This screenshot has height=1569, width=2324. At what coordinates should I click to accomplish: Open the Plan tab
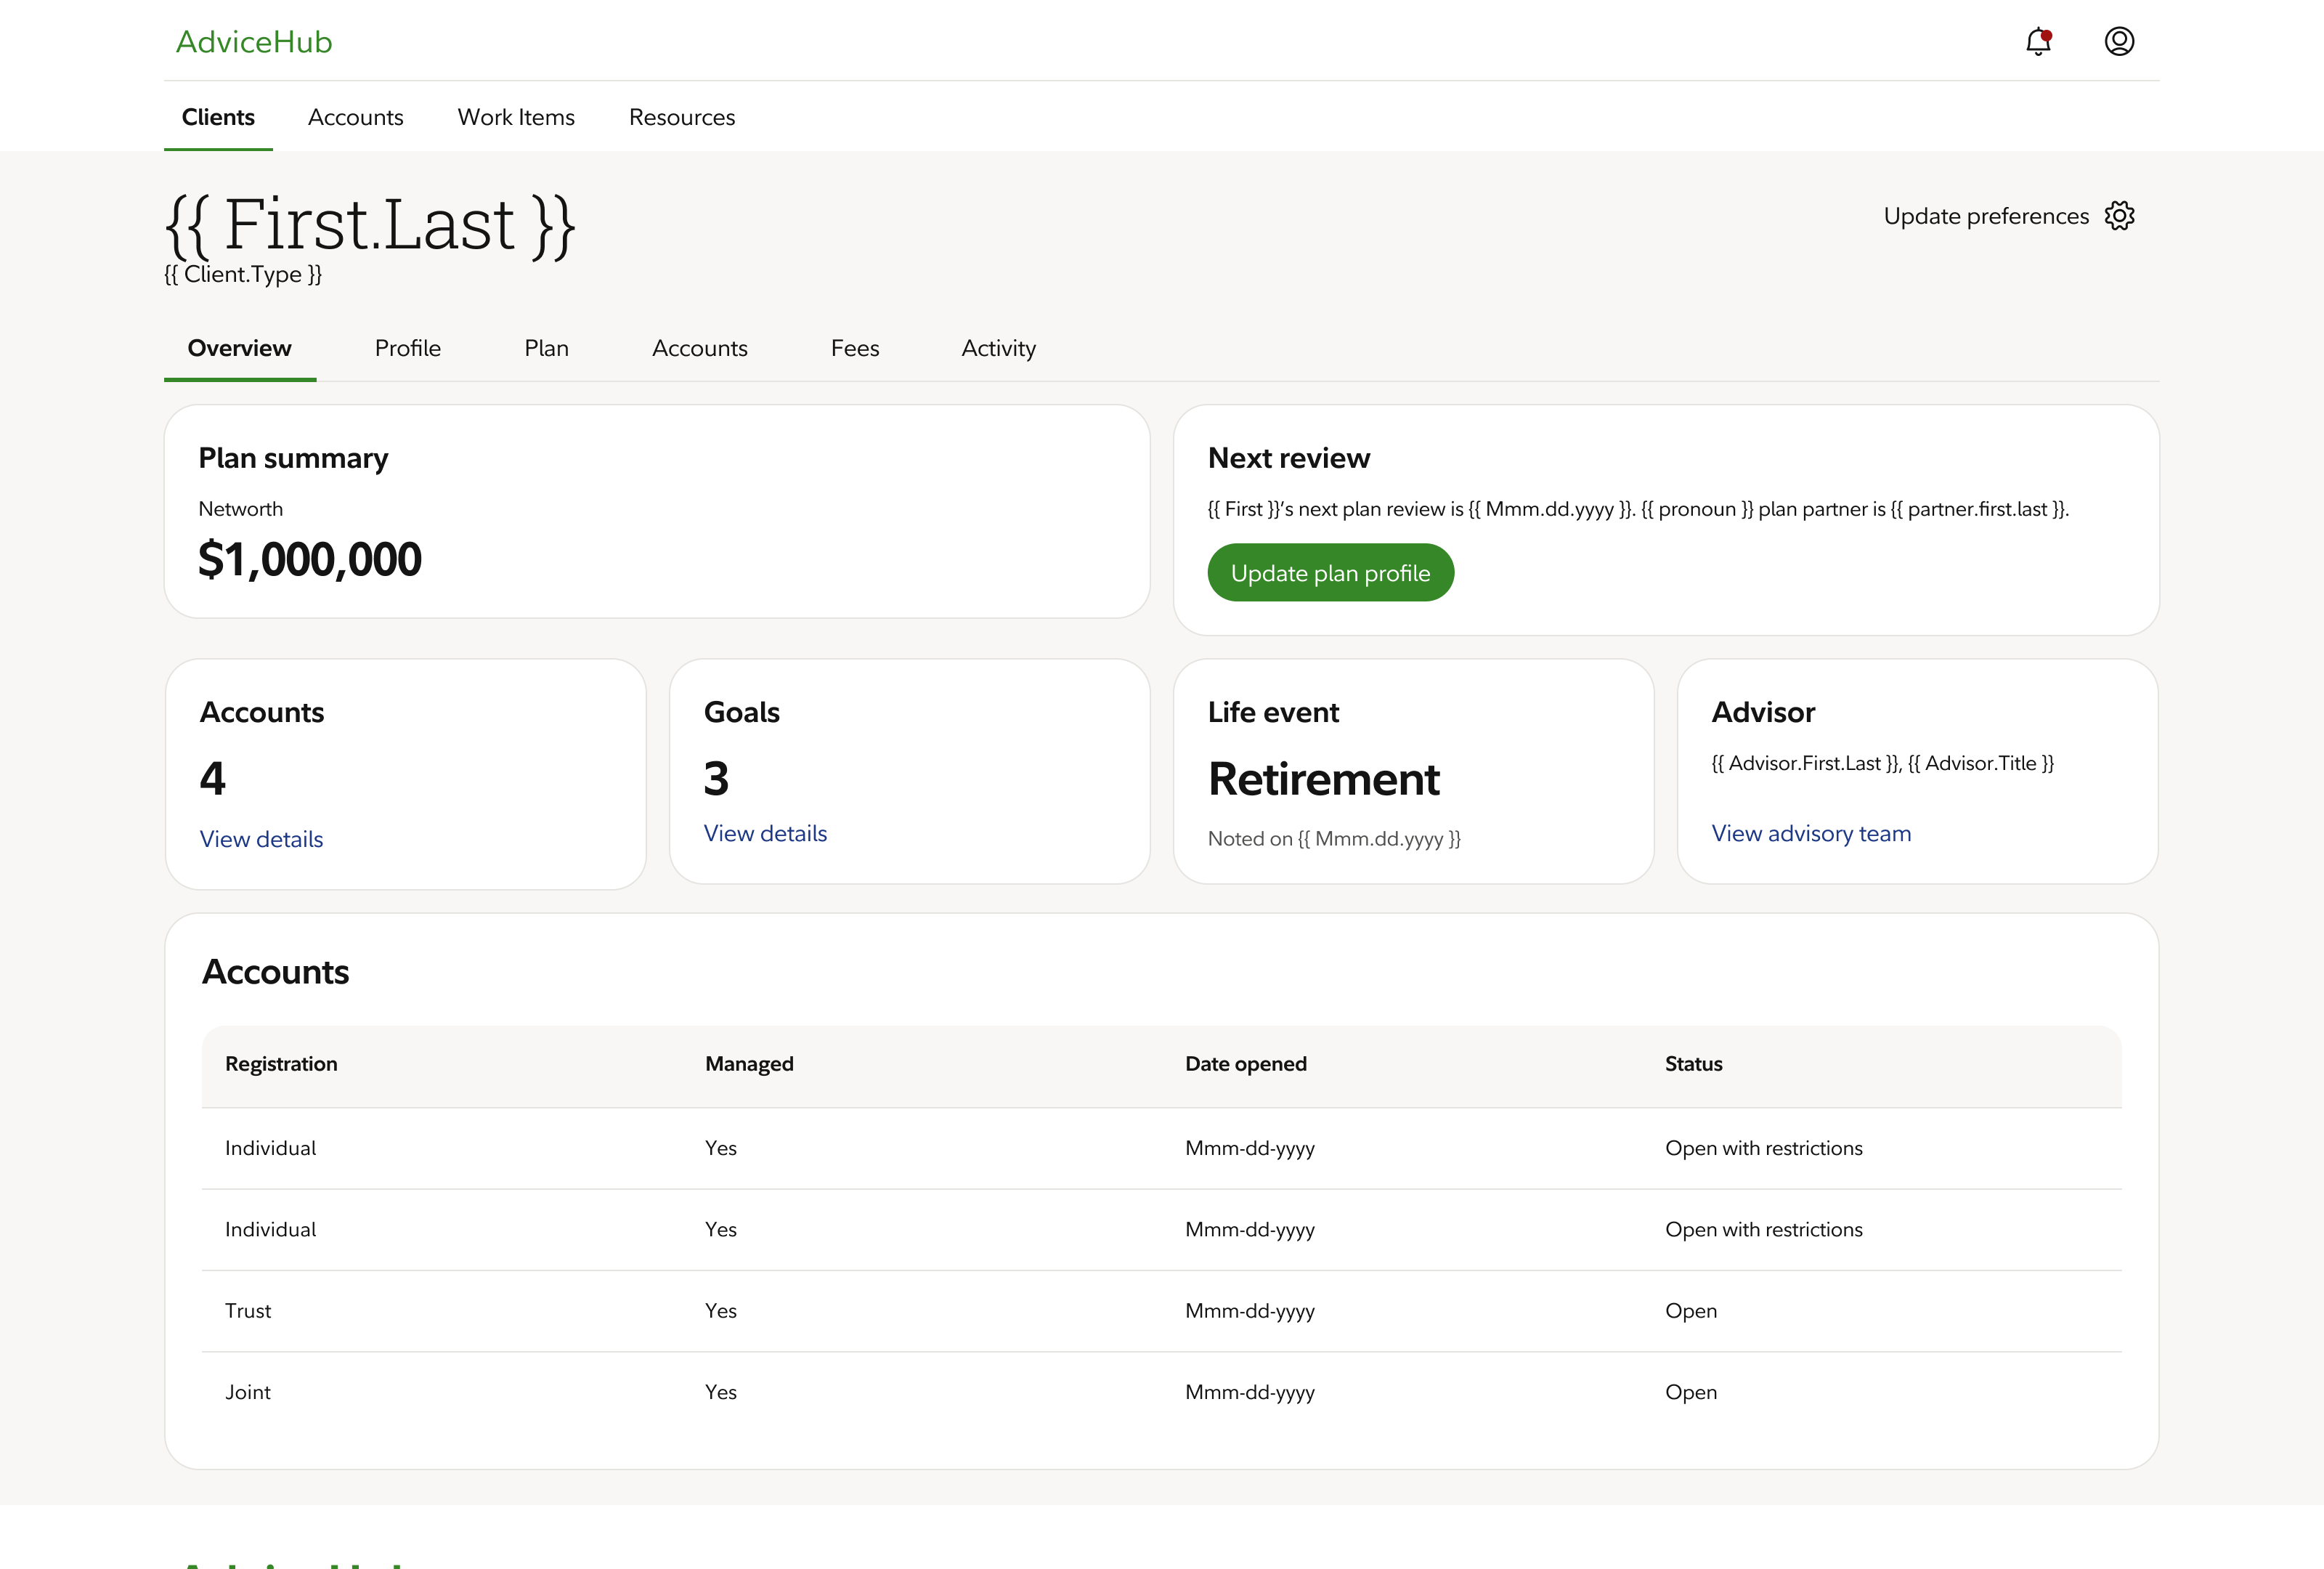click(x=546, y=348)
